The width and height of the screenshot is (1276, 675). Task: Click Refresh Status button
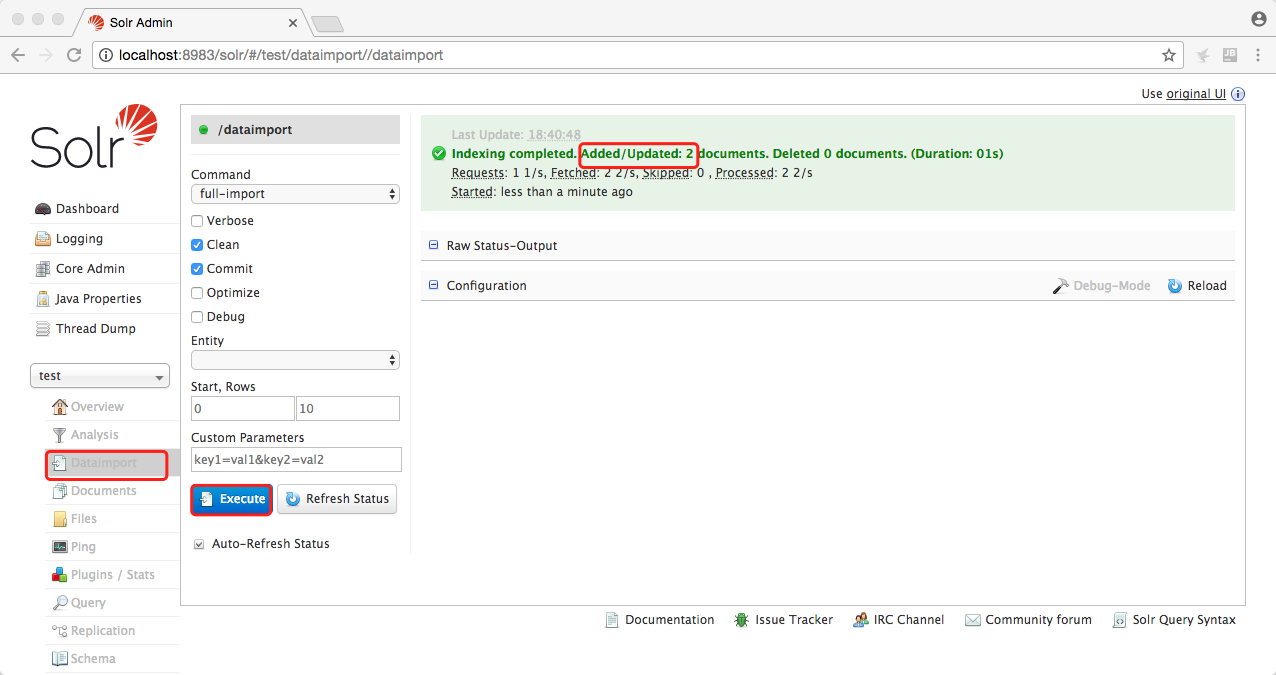pyautogui.click(x=337, y=499)
